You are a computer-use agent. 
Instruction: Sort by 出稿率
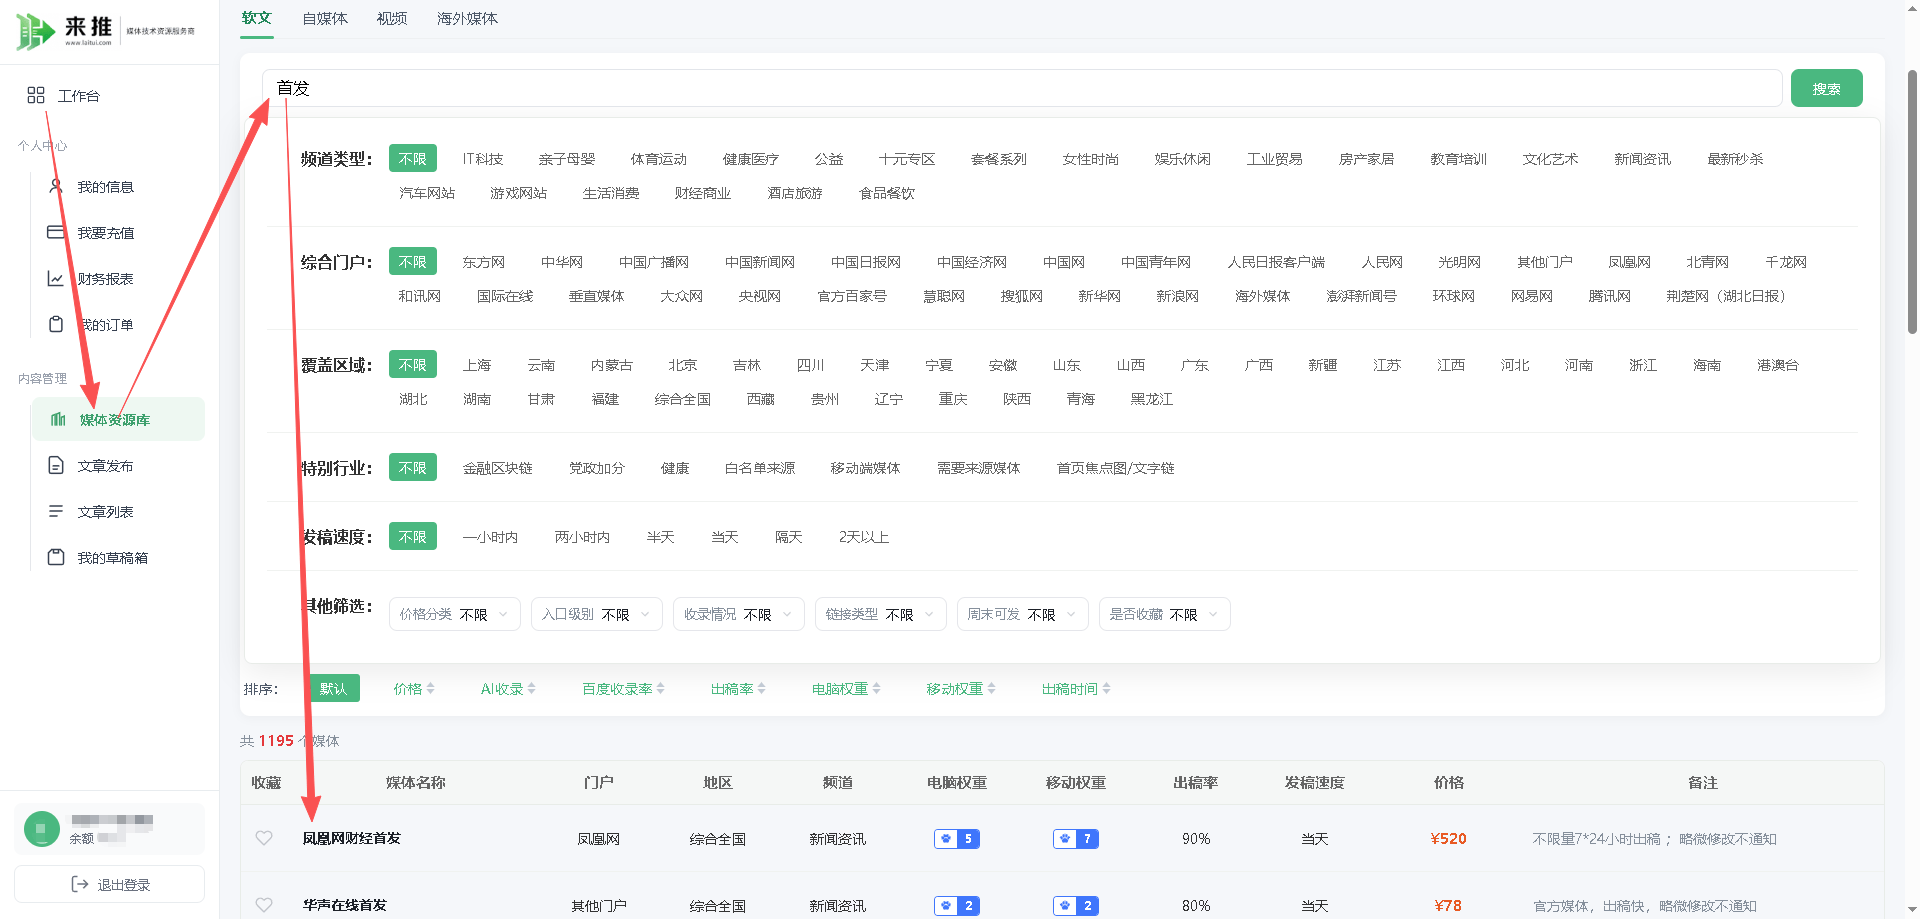click(x=739, y=689)
